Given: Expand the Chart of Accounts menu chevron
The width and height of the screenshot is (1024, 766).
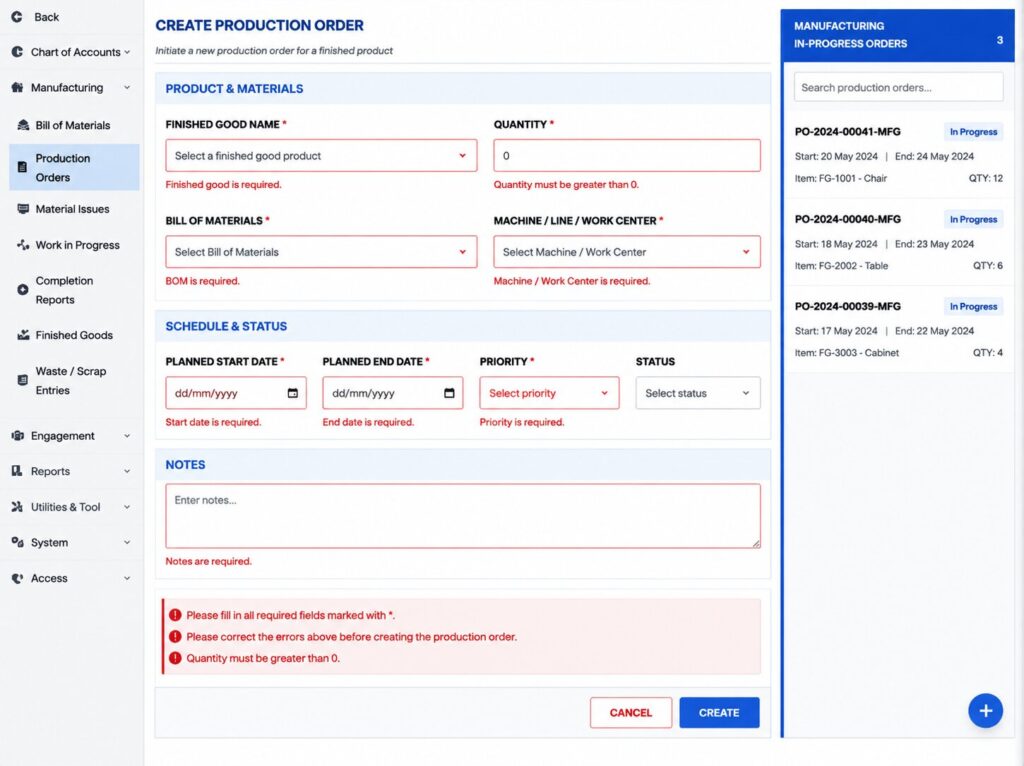Looking at the screenshot, I should tap(127, 52).
